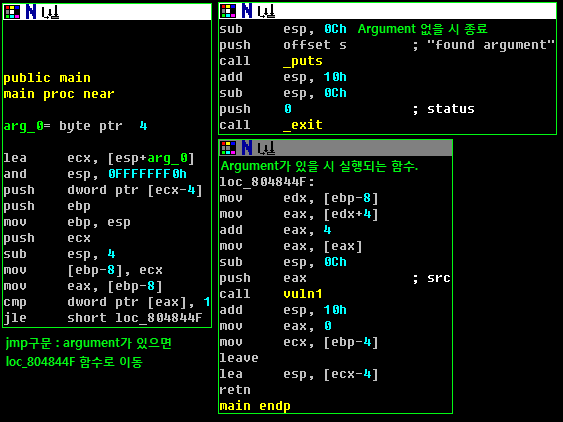563x422 pixels.
Task: Click the 'loc_804844F:' label
Action: coord(267,182)
